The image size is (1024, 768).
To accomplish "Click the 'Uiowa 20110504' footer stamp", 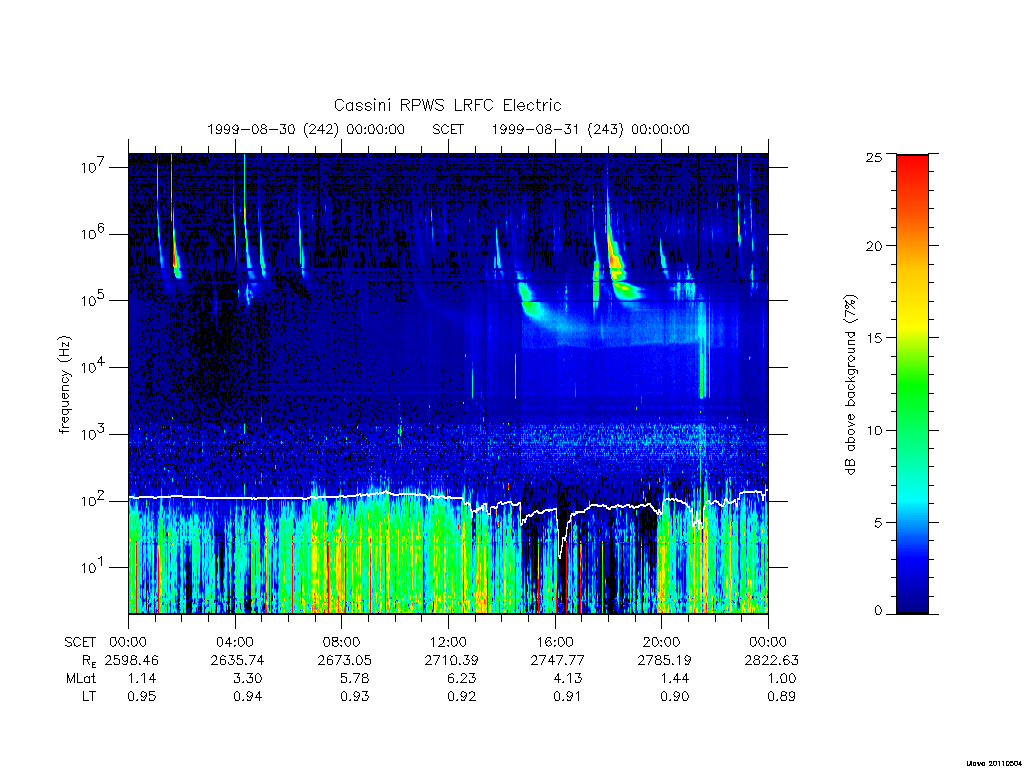I will point(993,763).
